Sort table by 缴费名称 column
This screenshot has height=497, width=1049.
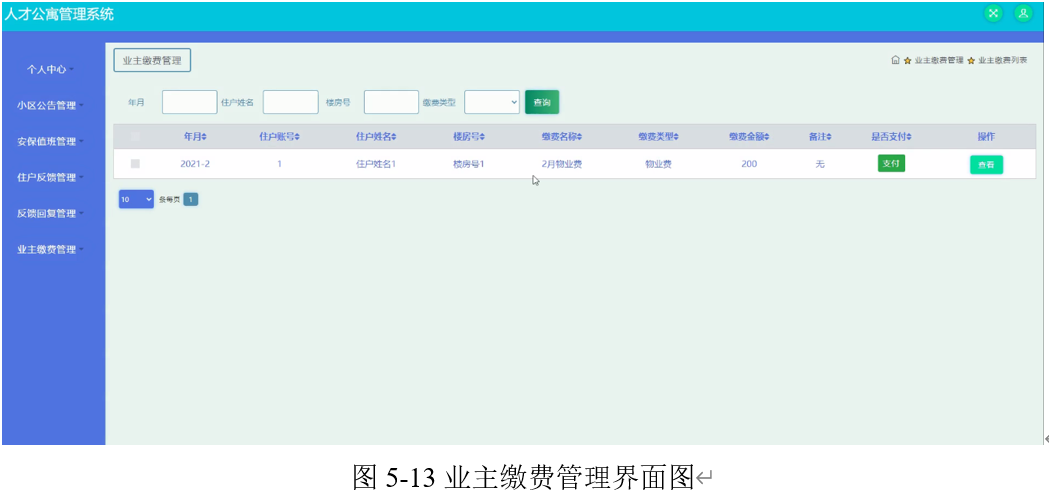click(562, 136)
